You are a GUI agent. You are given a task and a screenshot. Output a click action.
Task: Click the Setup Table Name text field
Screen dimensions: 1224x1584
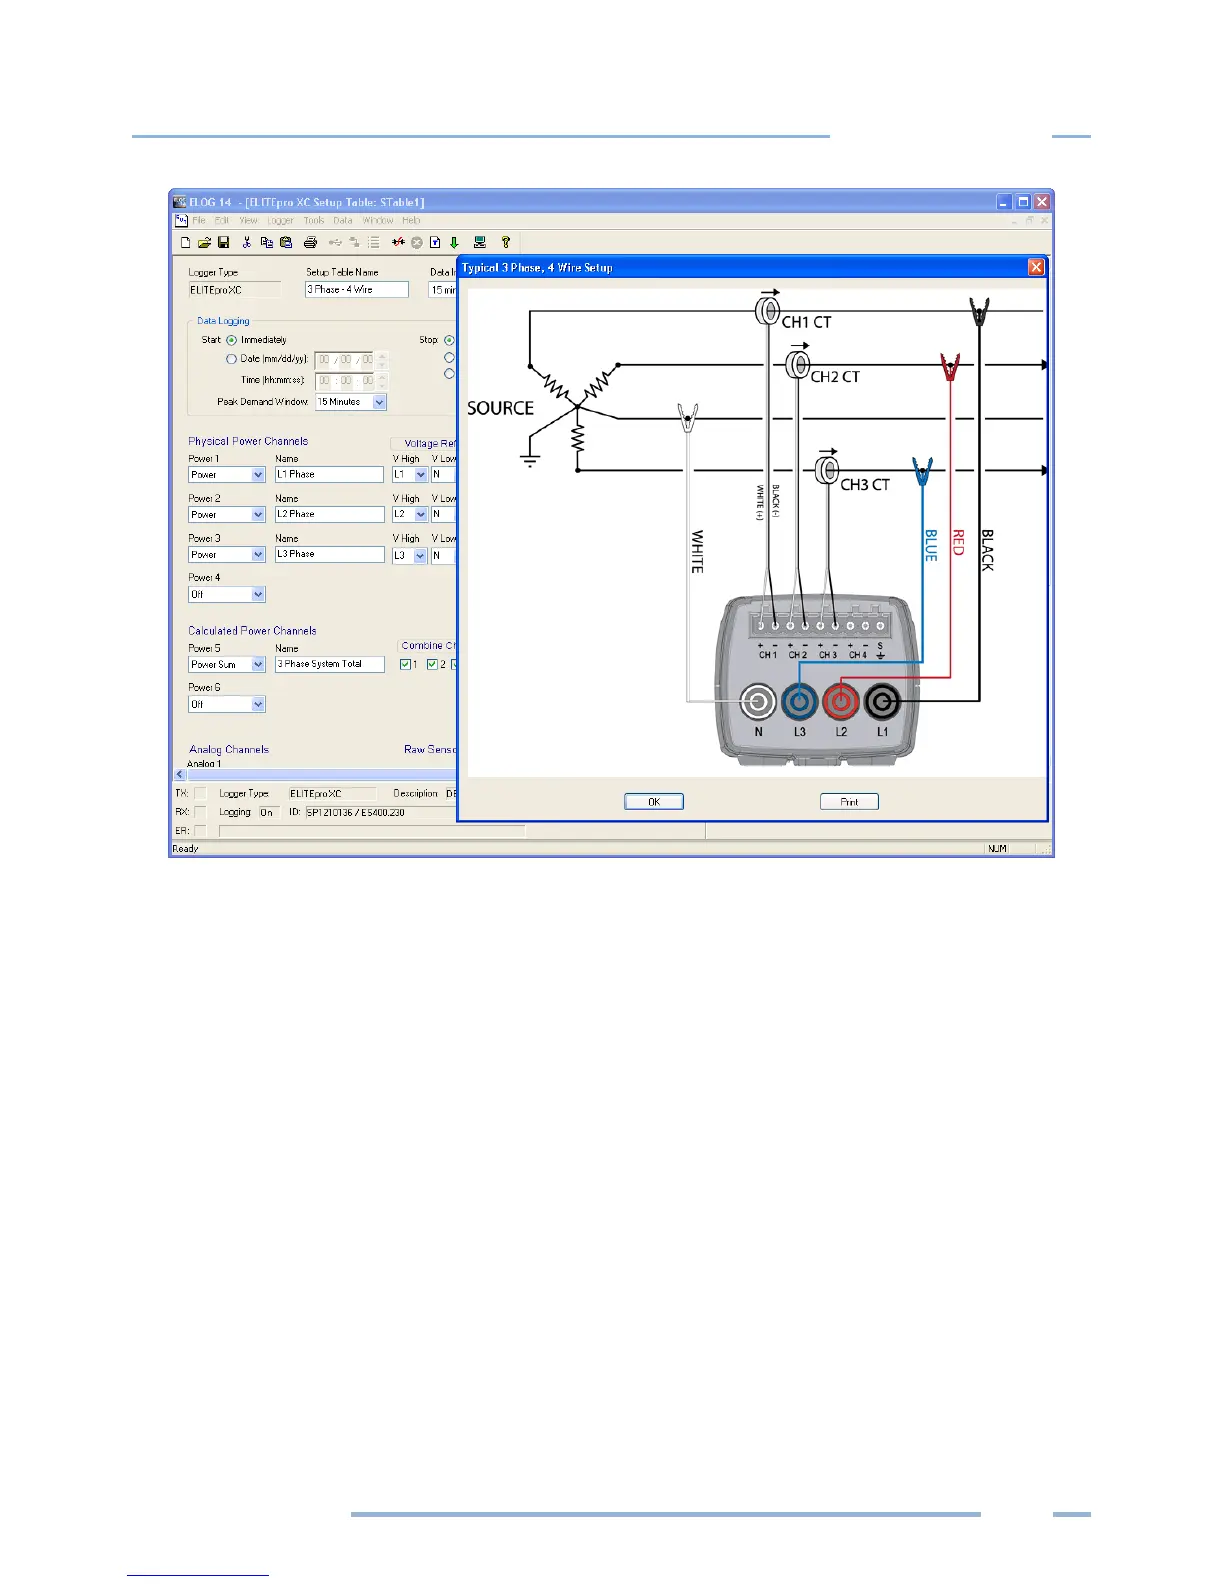(x=357, y=290)
